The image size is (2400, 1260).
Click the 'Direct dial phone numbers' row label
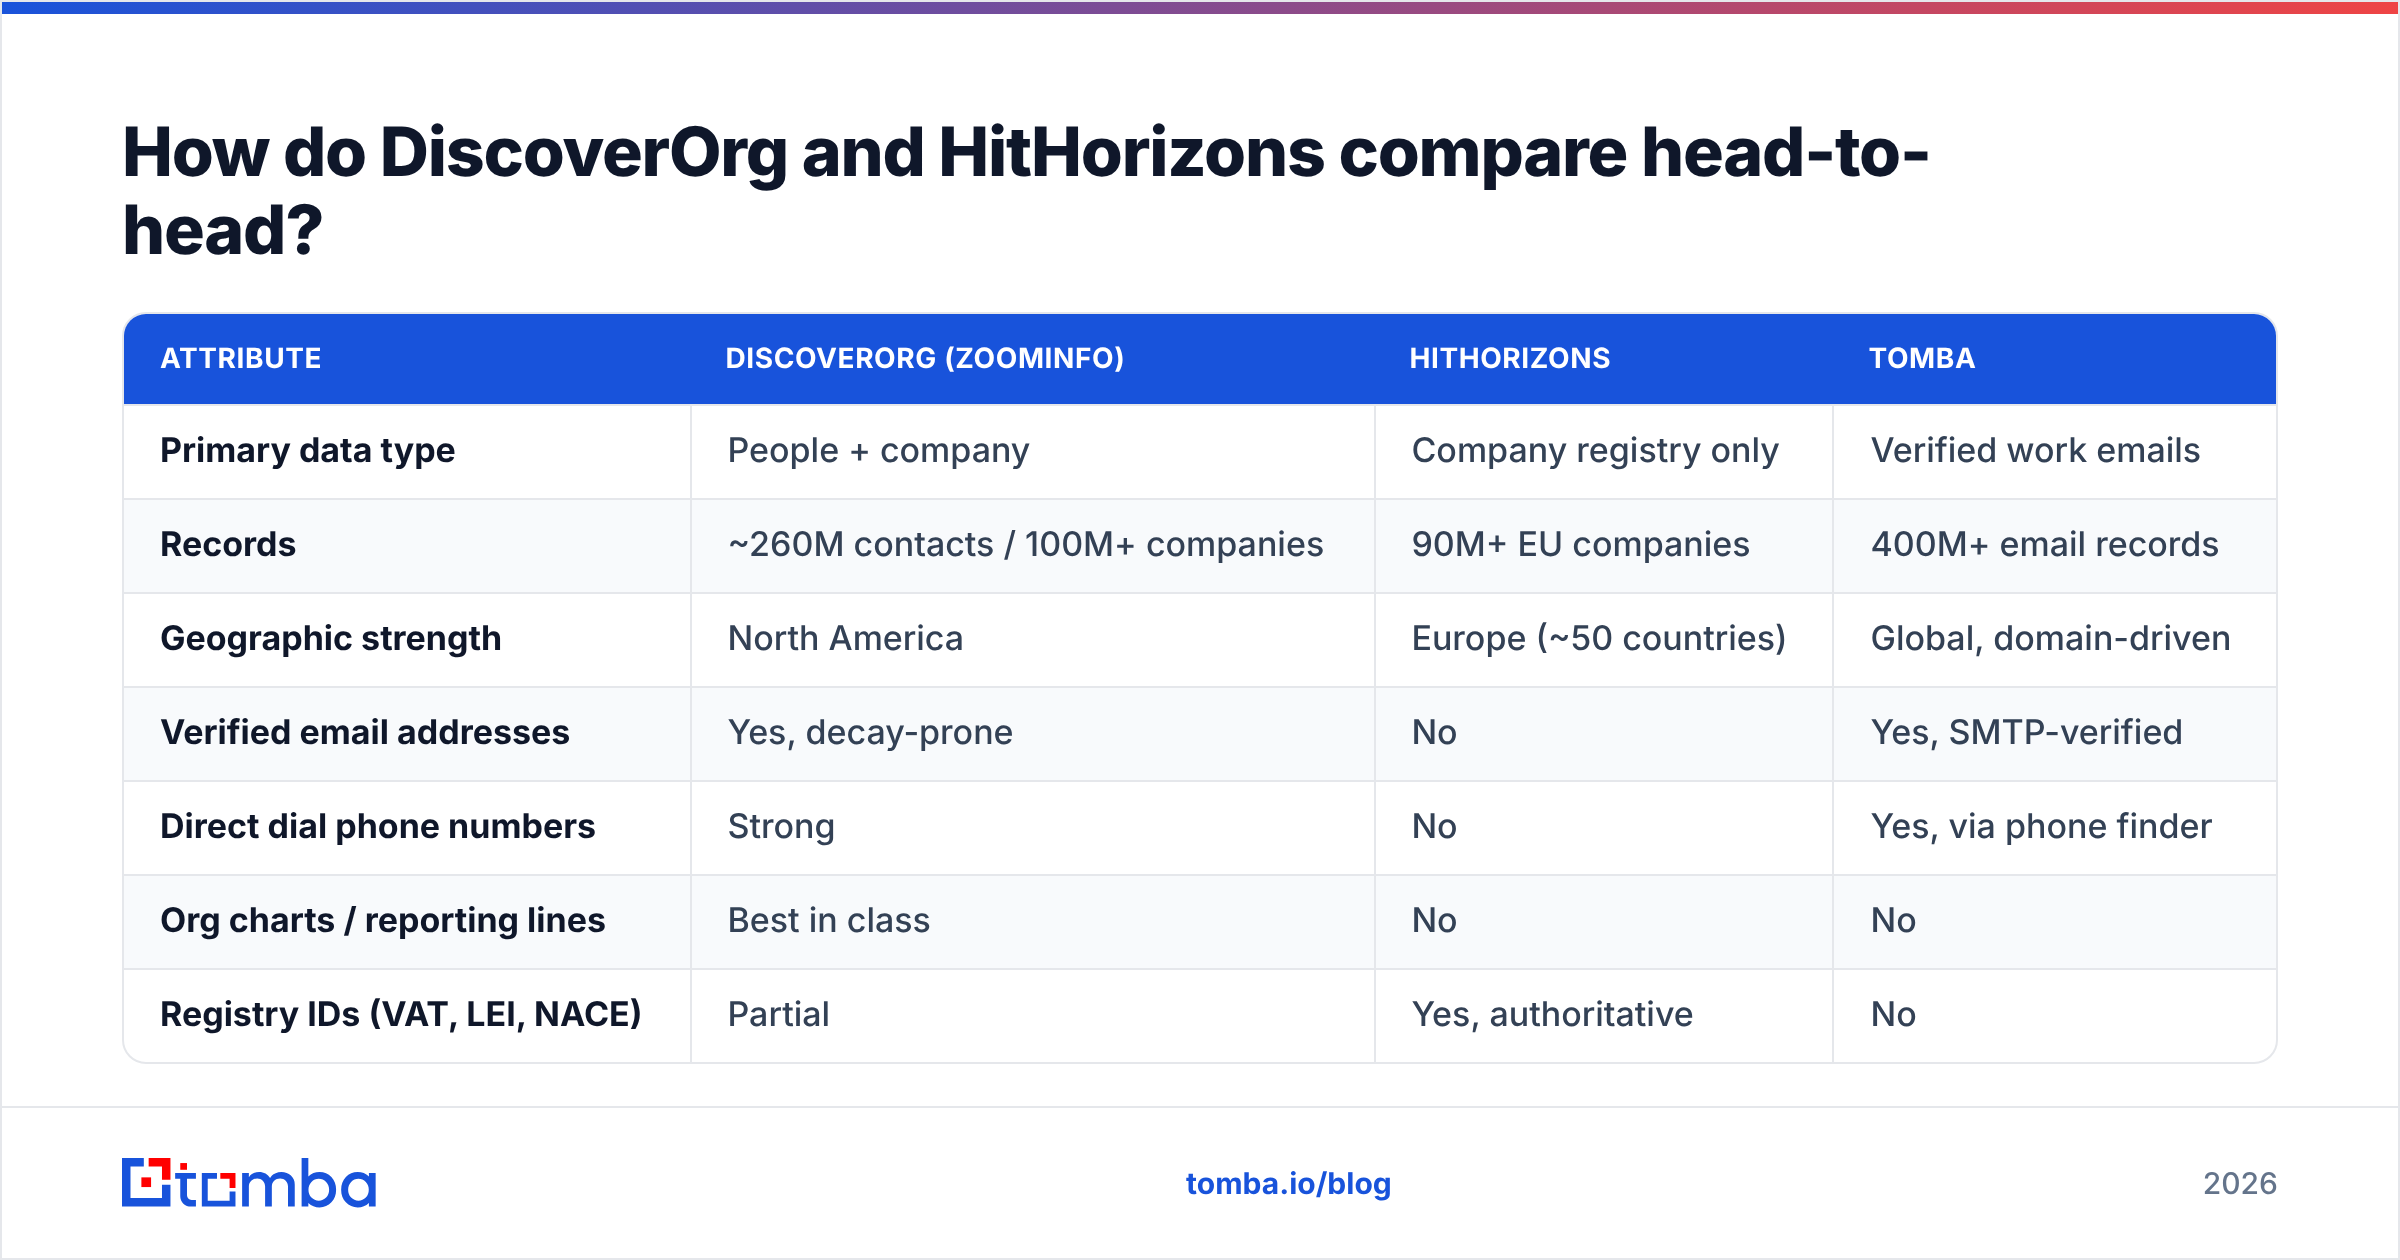point(378,827)
